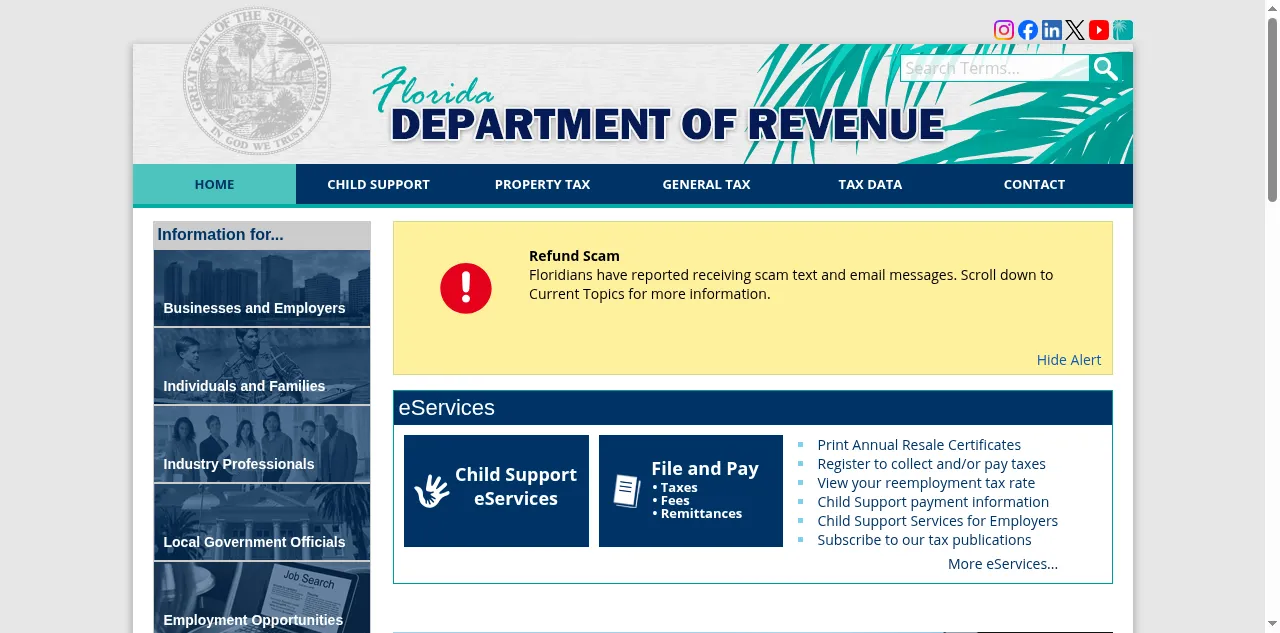The width and height of the screenshot is (1280, 633).
Task: Click the More eServices... link
Action: pyautogui.click(x=1003, y=564)
